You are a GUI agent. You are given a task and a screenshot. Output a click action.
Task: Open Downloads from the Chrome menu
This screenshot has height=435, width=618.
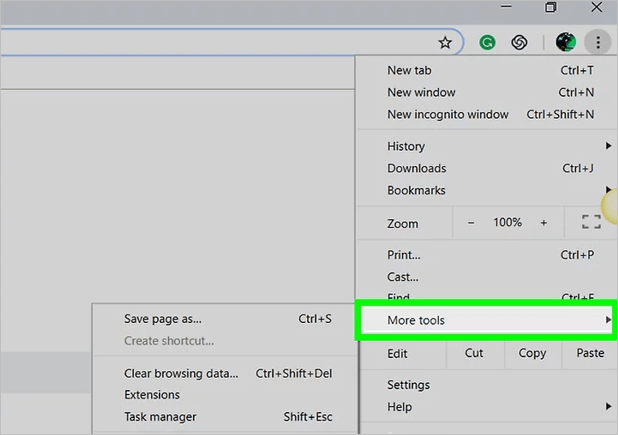pyautogui.click(x=416, y=168)
